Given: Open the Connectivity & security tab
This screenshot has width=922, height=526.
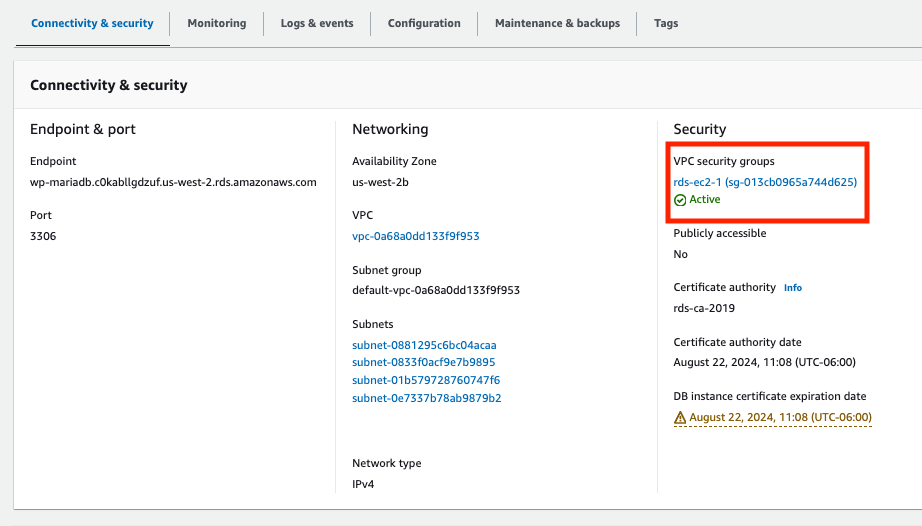Looking at the screenshot, I should point(92,24).
